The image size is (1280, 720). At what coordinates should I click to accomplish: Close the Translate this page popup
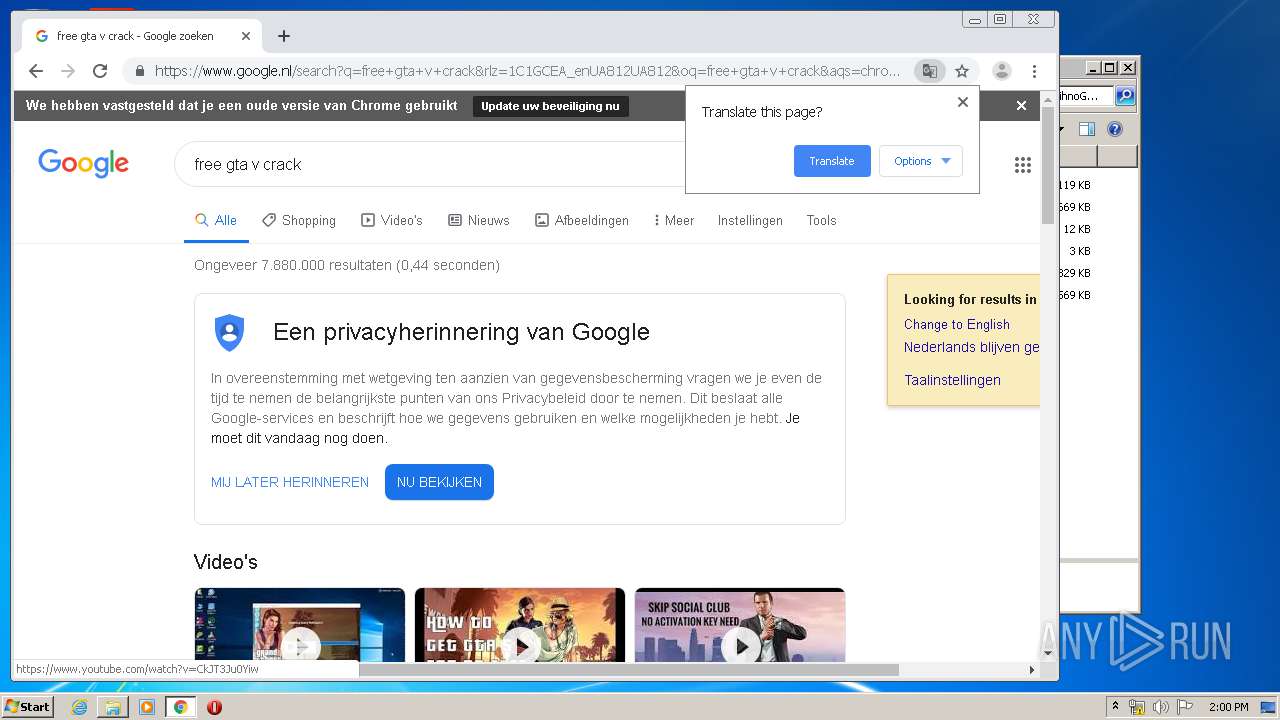pyautogui.click(x=963, y=102)
